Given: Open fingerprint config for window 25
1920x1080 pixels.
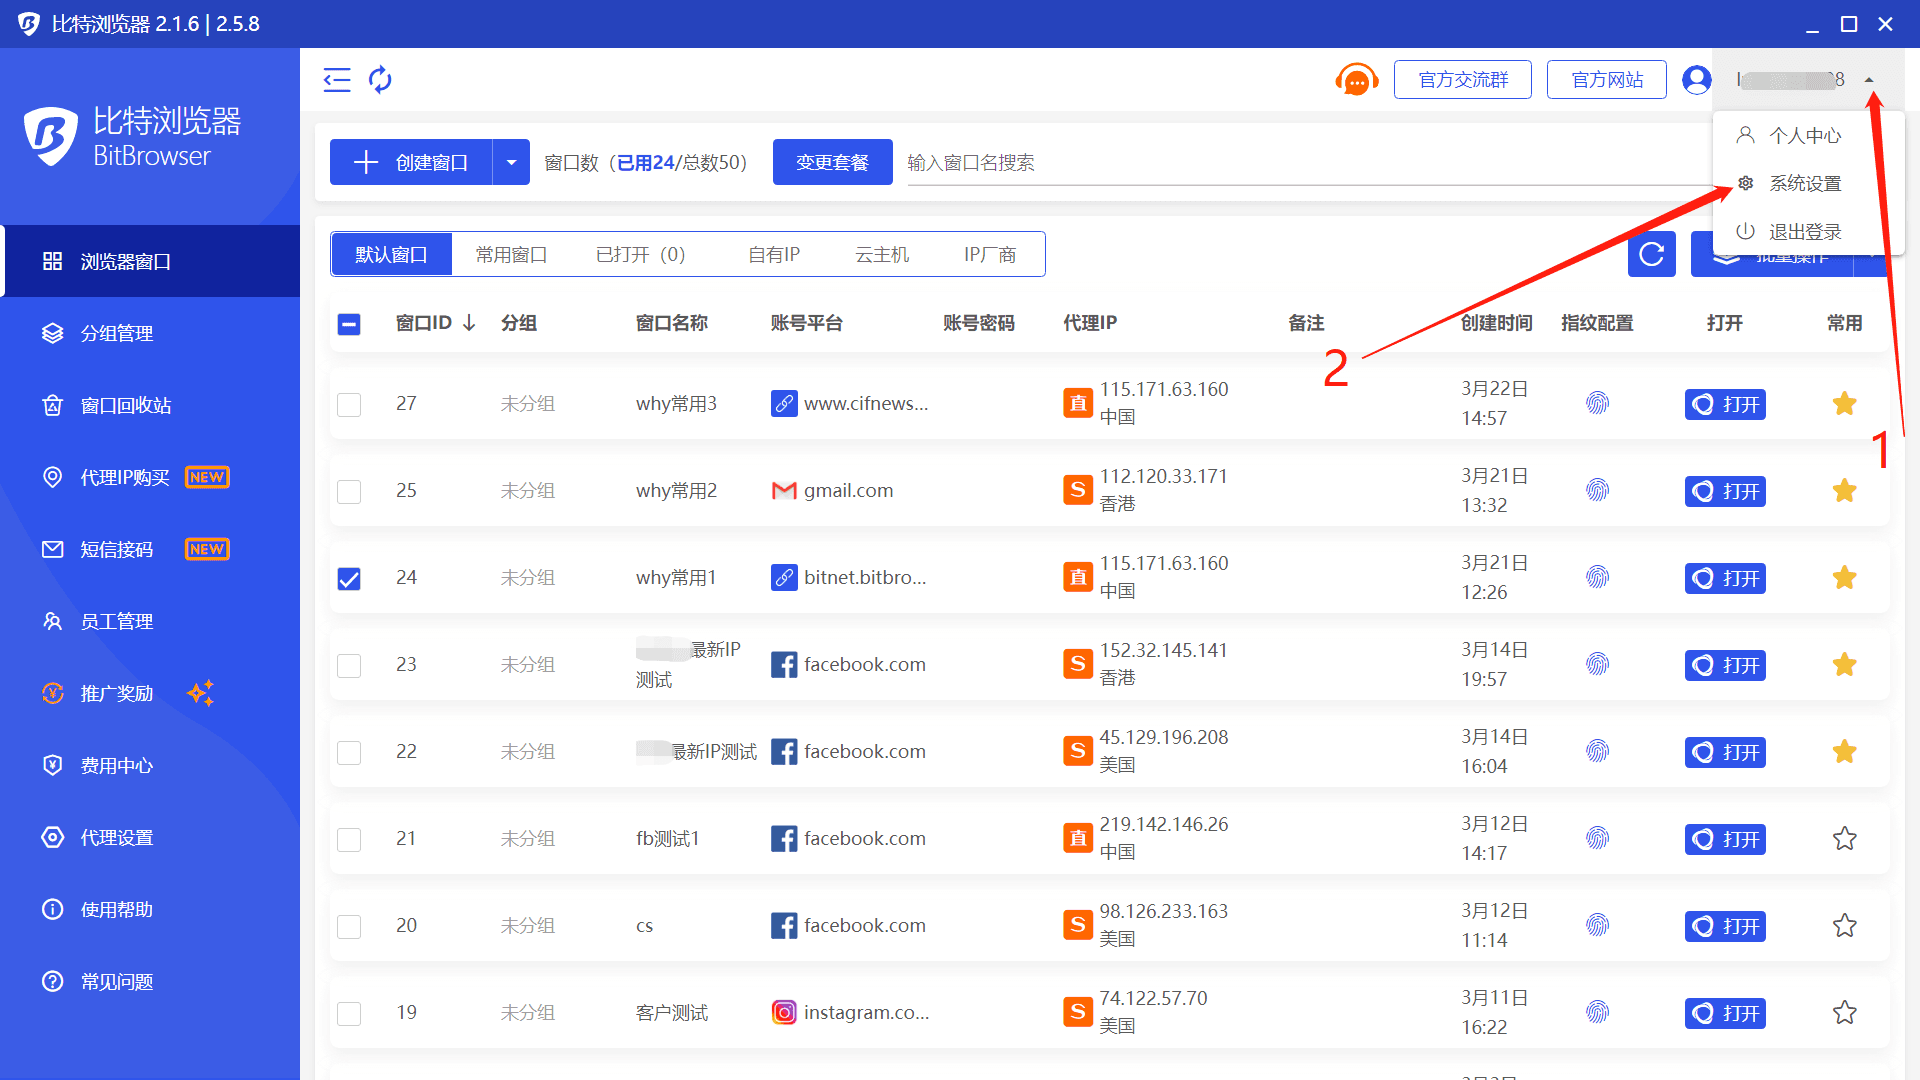Looking at the screenshot, I should pyautogui.click(x=1597, y=491).
